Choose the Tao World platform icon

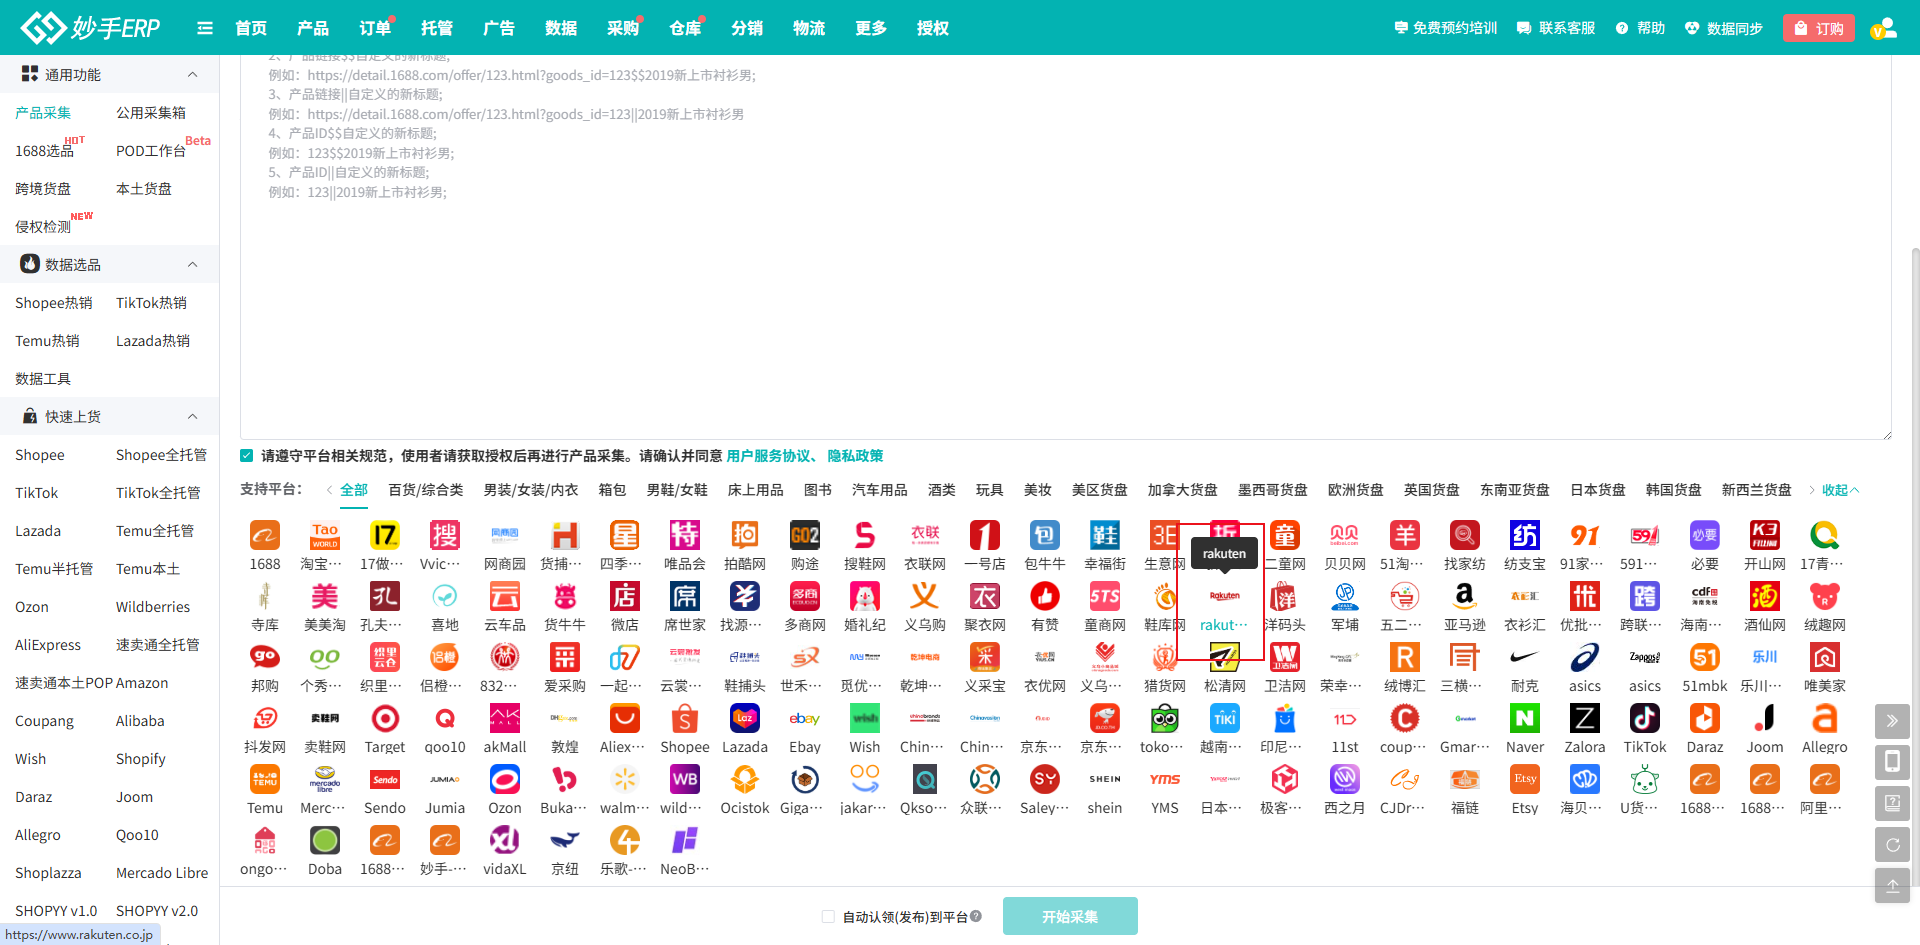325,536
